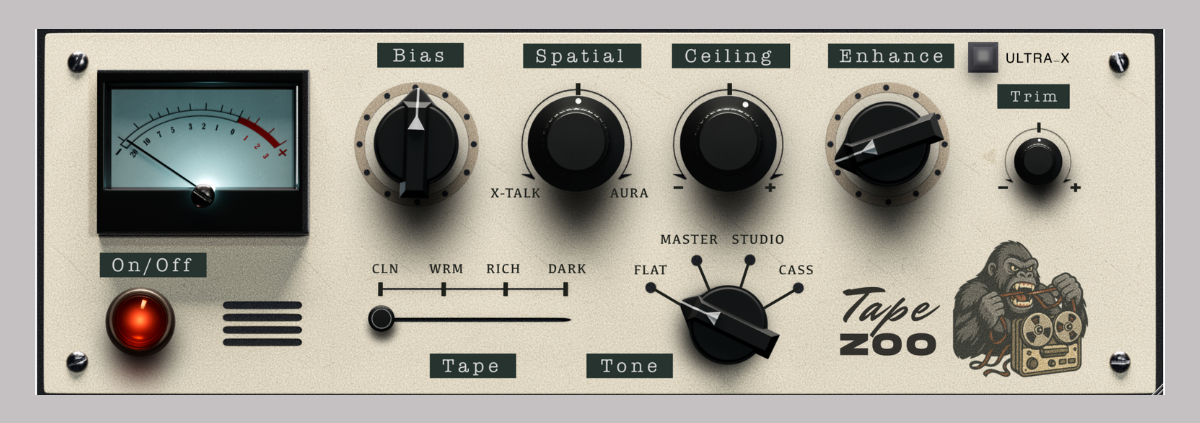The image size is (1200, 423).
Task: Select the STUDIO tone position
Action: [x=749, y=260]
